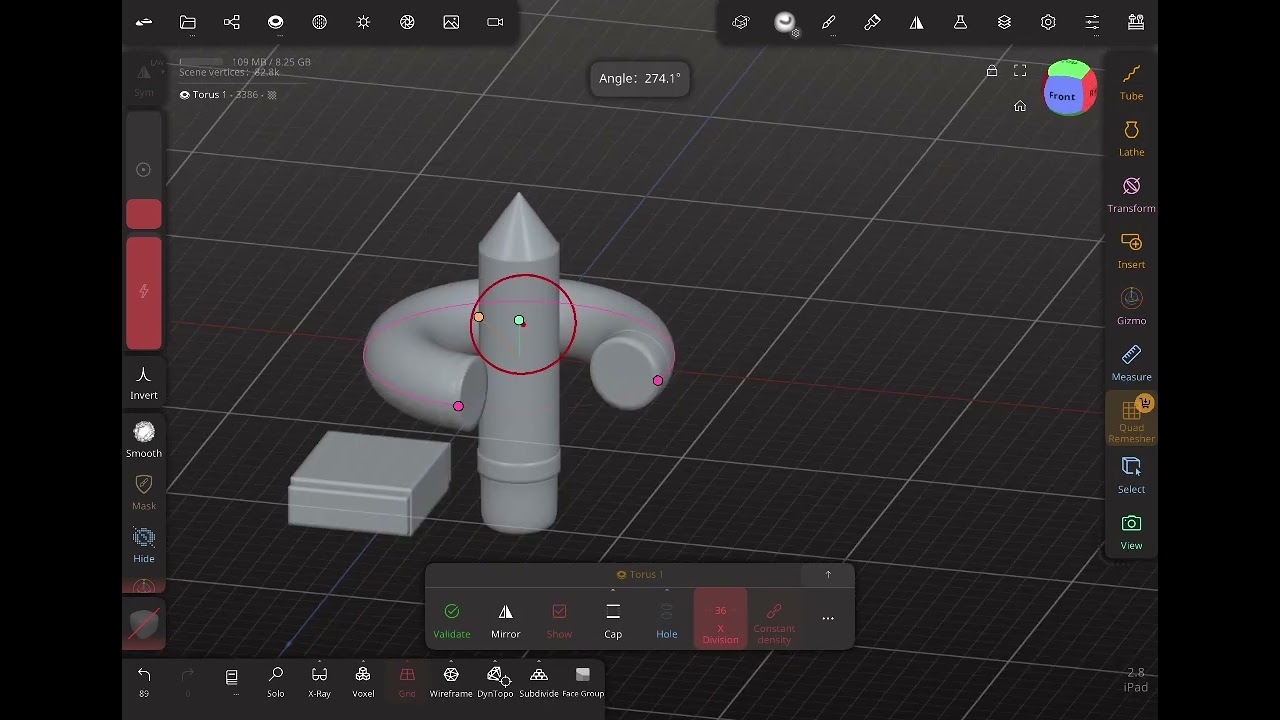Collapse Torus 1 panel with up arrow
Viewport: 1280px width, 720px height.
(x=828, y=574)
